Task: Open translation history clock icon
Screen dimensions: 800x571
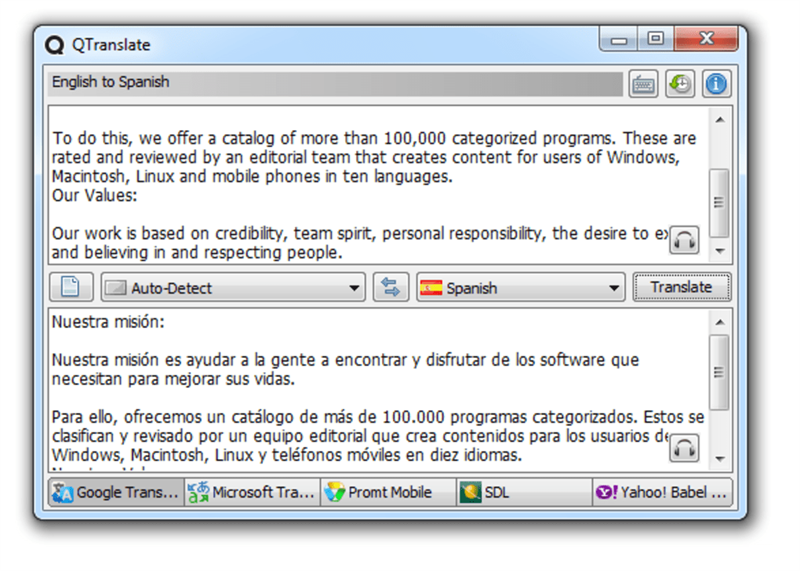Action: (680, 84)
